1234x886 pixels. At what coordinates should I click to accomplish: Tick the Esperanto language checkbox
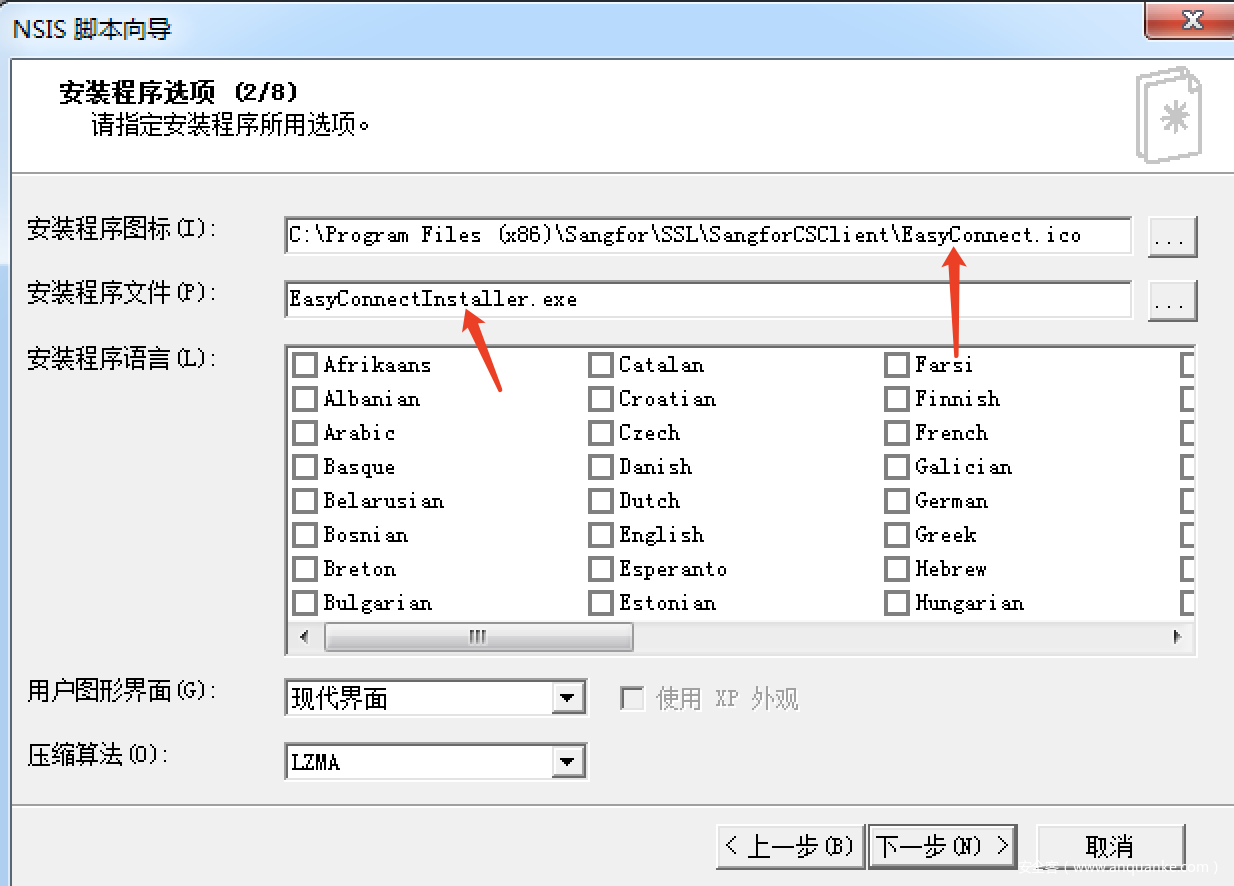point(601,569)
